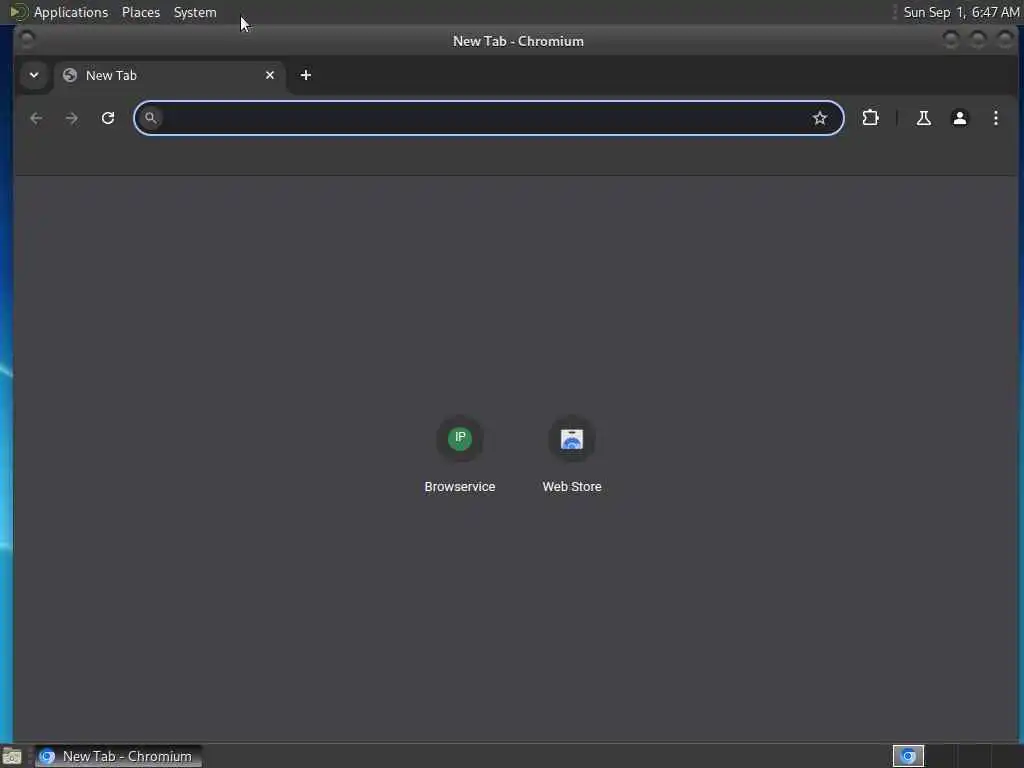Click the search magnifier in address bar
The width and height of the screenshot is (1024, 768).
tap(151, 118)
